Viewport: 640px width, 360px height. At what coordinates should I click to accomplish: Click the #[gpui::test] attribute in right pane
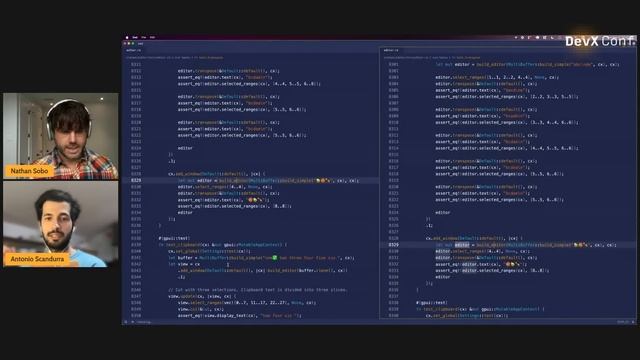[432, 303]
